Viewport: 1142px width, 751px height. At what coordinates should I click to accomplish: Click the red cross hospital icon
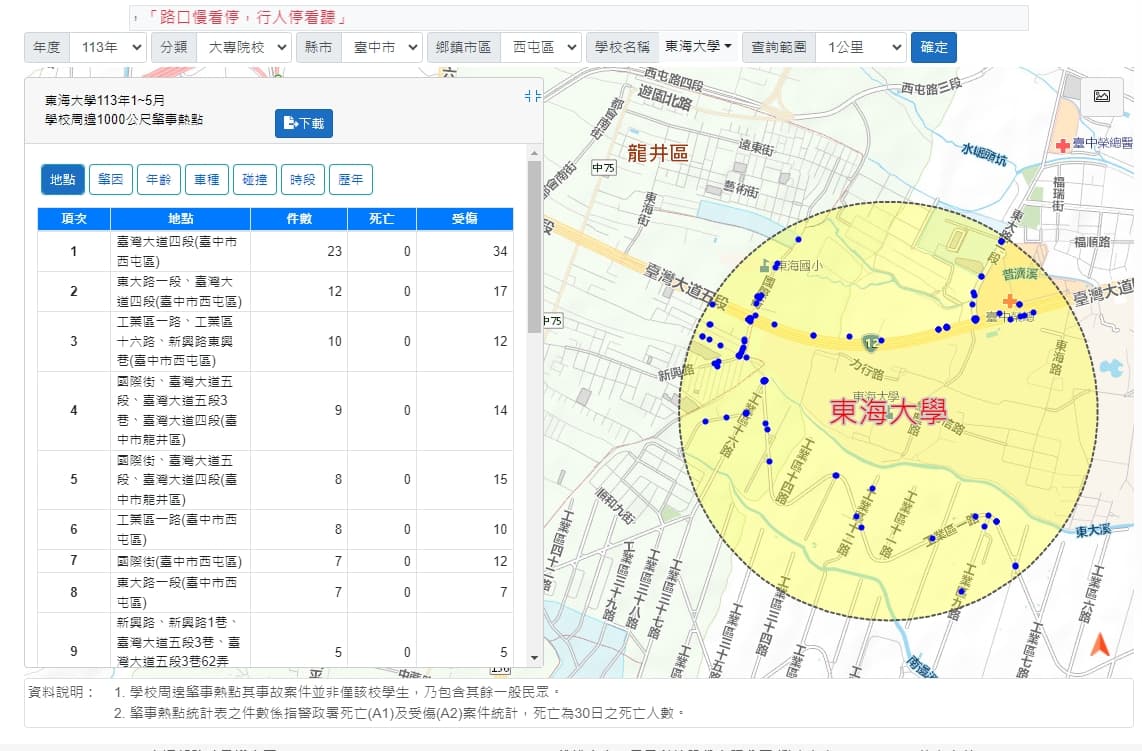click(x=1063, y=145)
